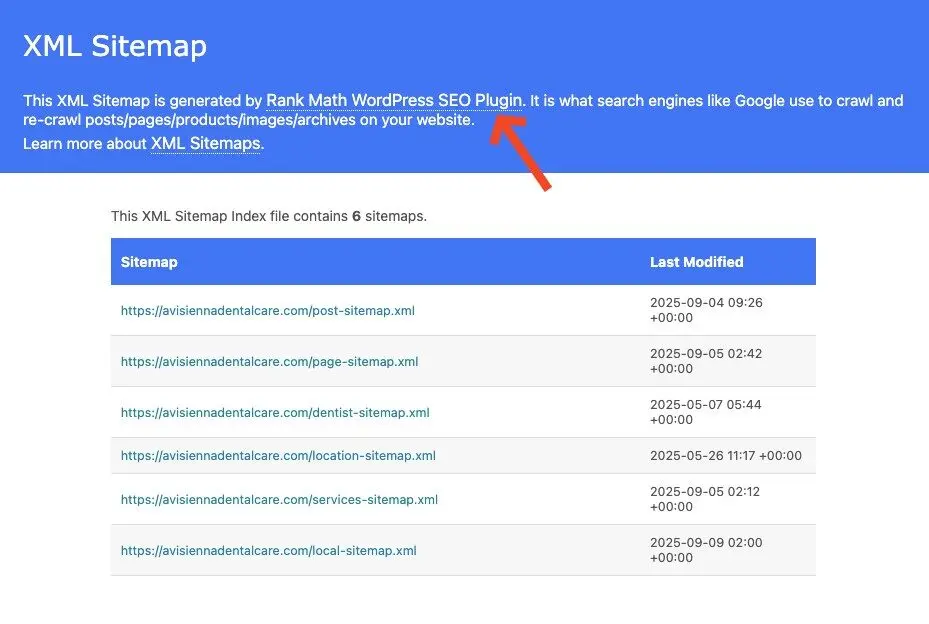
Task: Select the date 2025-05-26 11:17 +00:00
Action: (726, 456)
